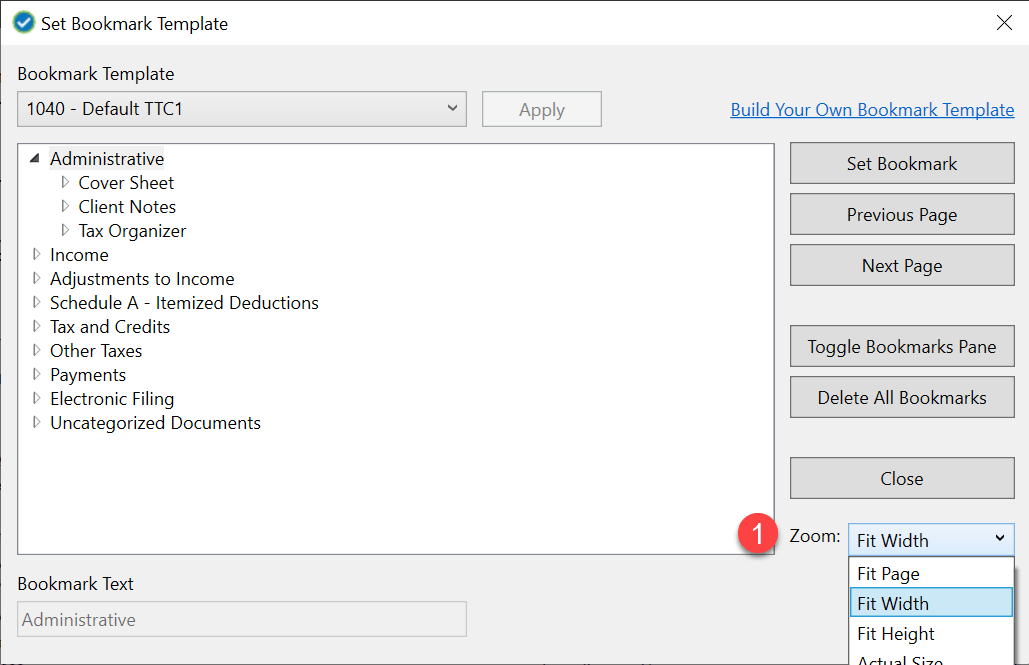Expand the Payments section
This screenshot has width=1029, height=665.
point(37,374)
